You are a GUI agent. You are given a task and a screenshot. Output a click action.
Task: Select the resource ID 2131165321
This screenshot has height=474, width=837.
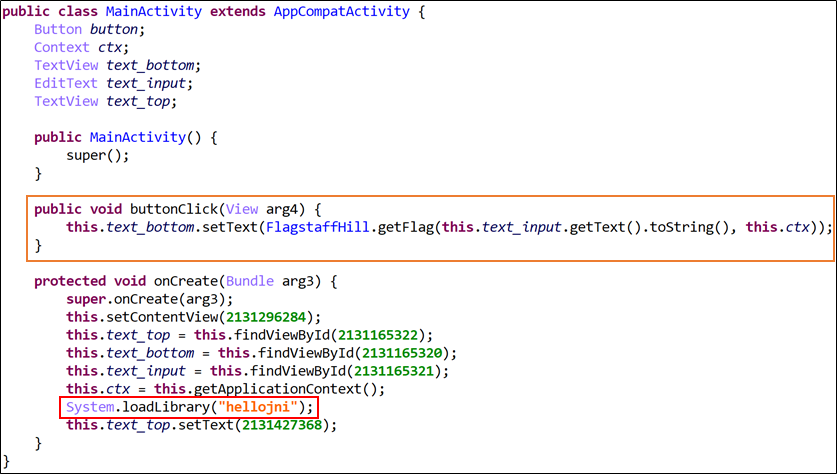[393, 372]
